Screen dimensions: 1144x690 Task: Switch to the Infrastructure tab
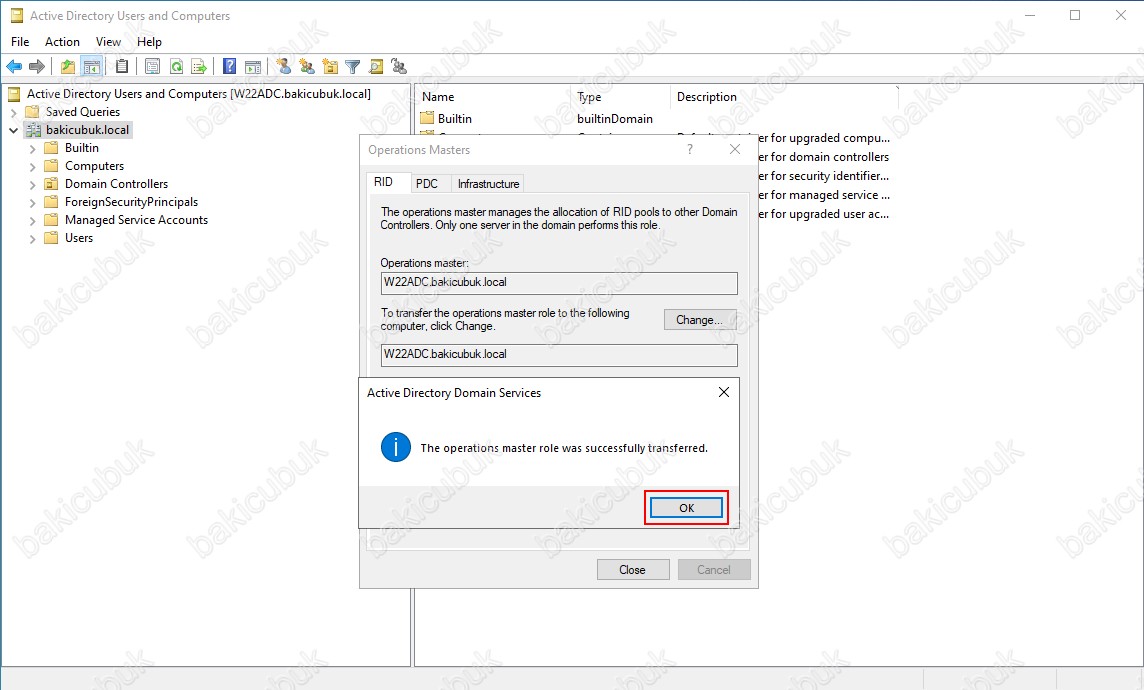click(x=488, y=184)
